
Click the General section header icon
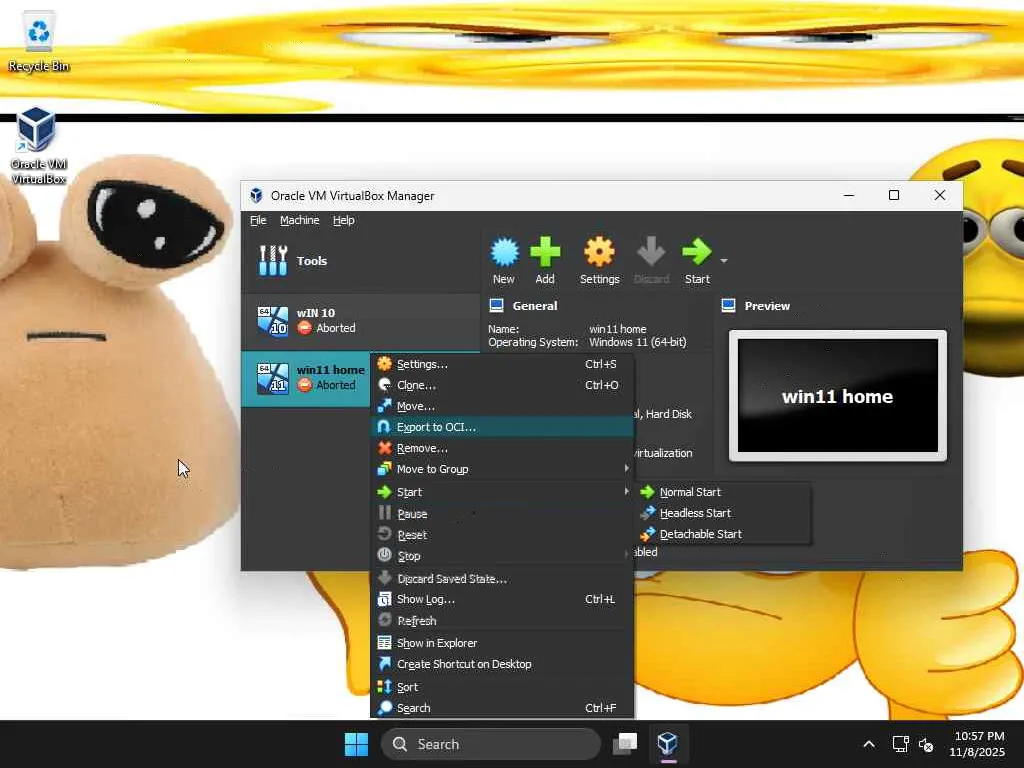[496, 306]
